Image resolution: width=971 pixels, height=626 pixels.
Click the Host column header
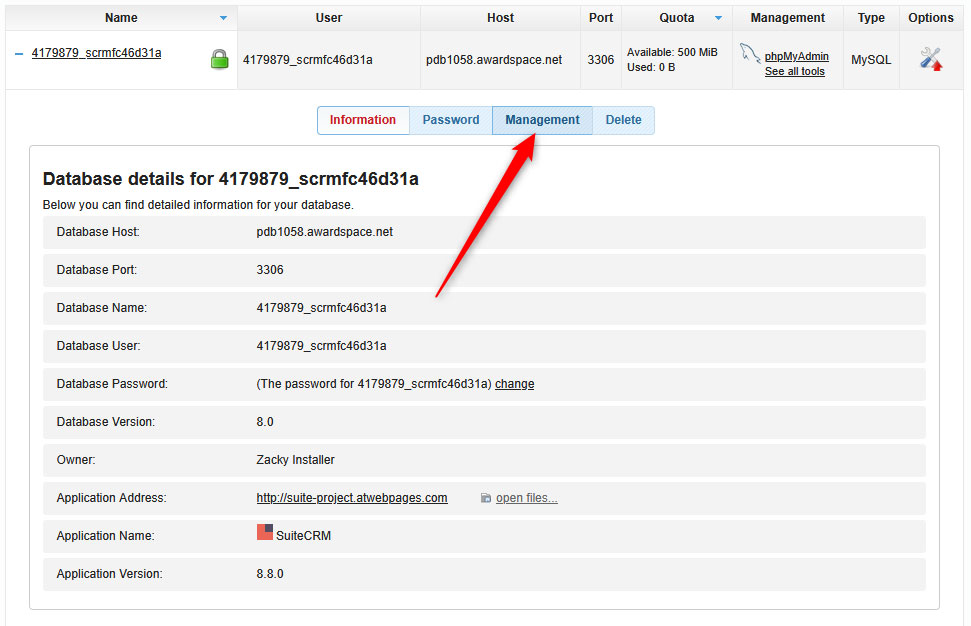pos(501,18)
